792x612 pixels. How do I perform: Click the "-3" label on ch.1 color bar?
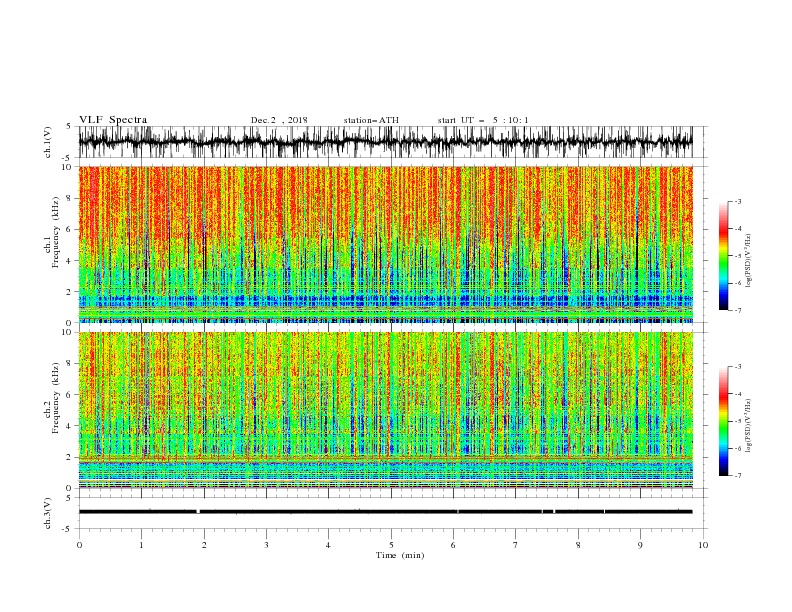tap(737, 201)
